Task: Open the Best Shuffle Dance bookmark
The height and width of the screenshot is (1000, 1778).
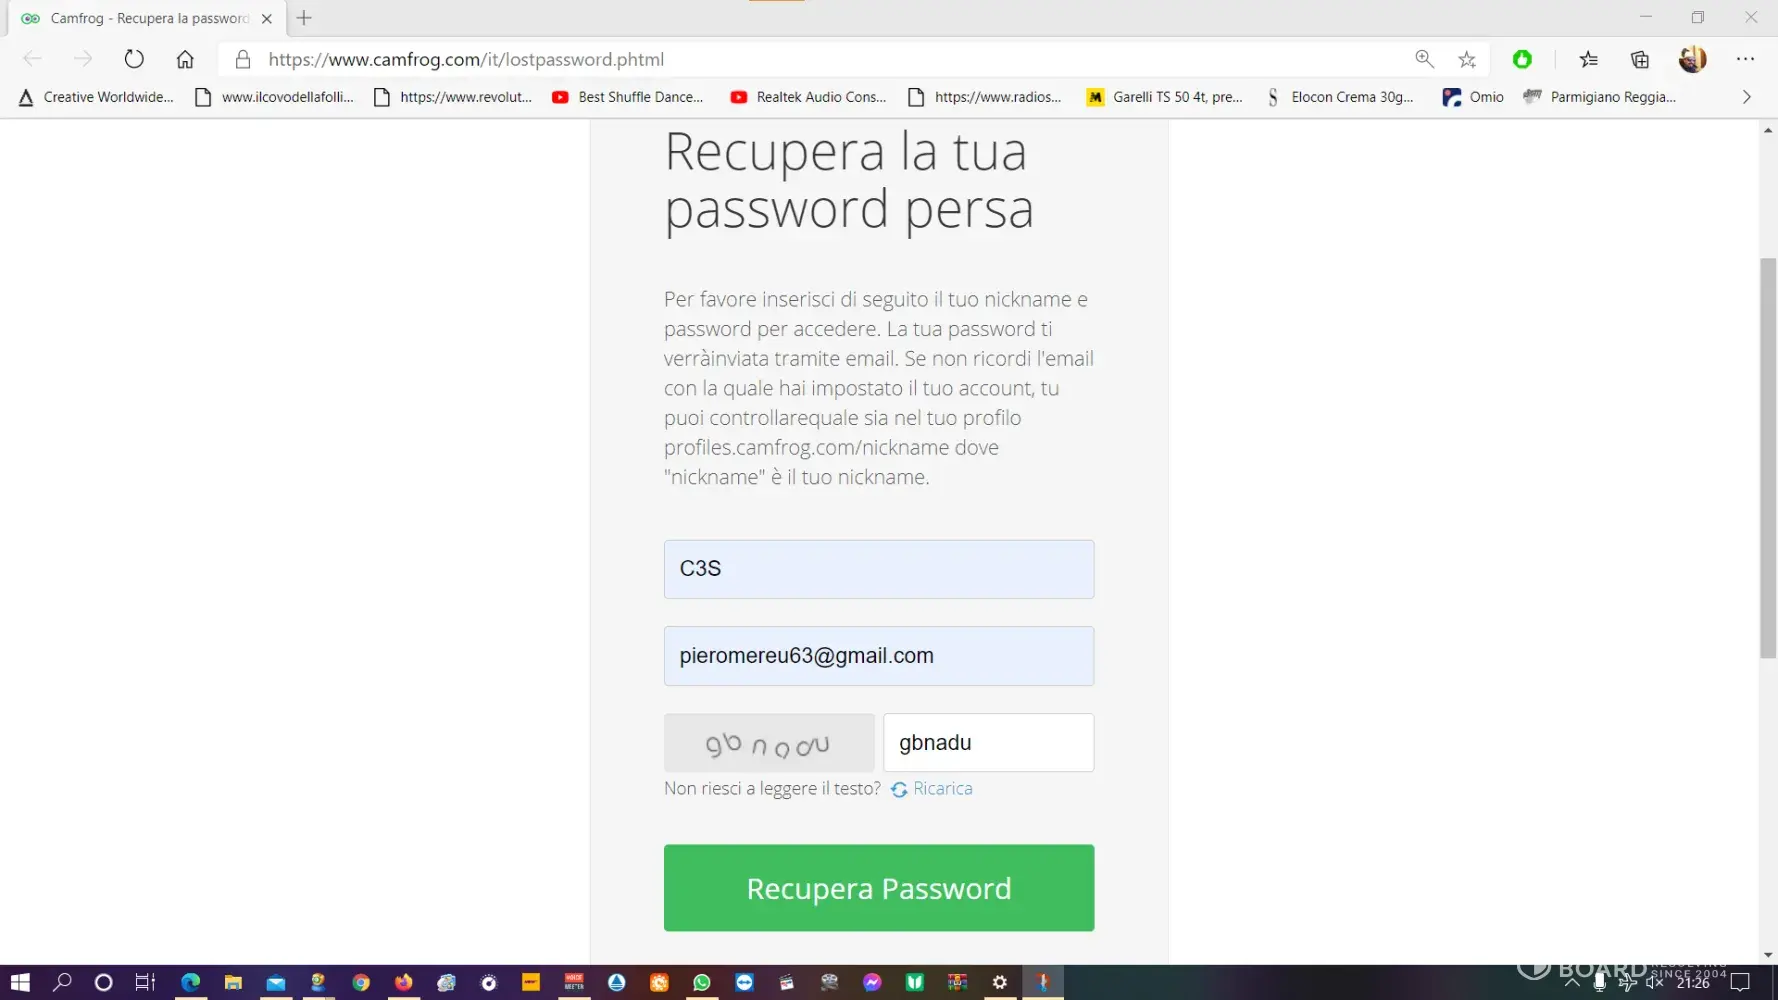Action: coord(628,97)
